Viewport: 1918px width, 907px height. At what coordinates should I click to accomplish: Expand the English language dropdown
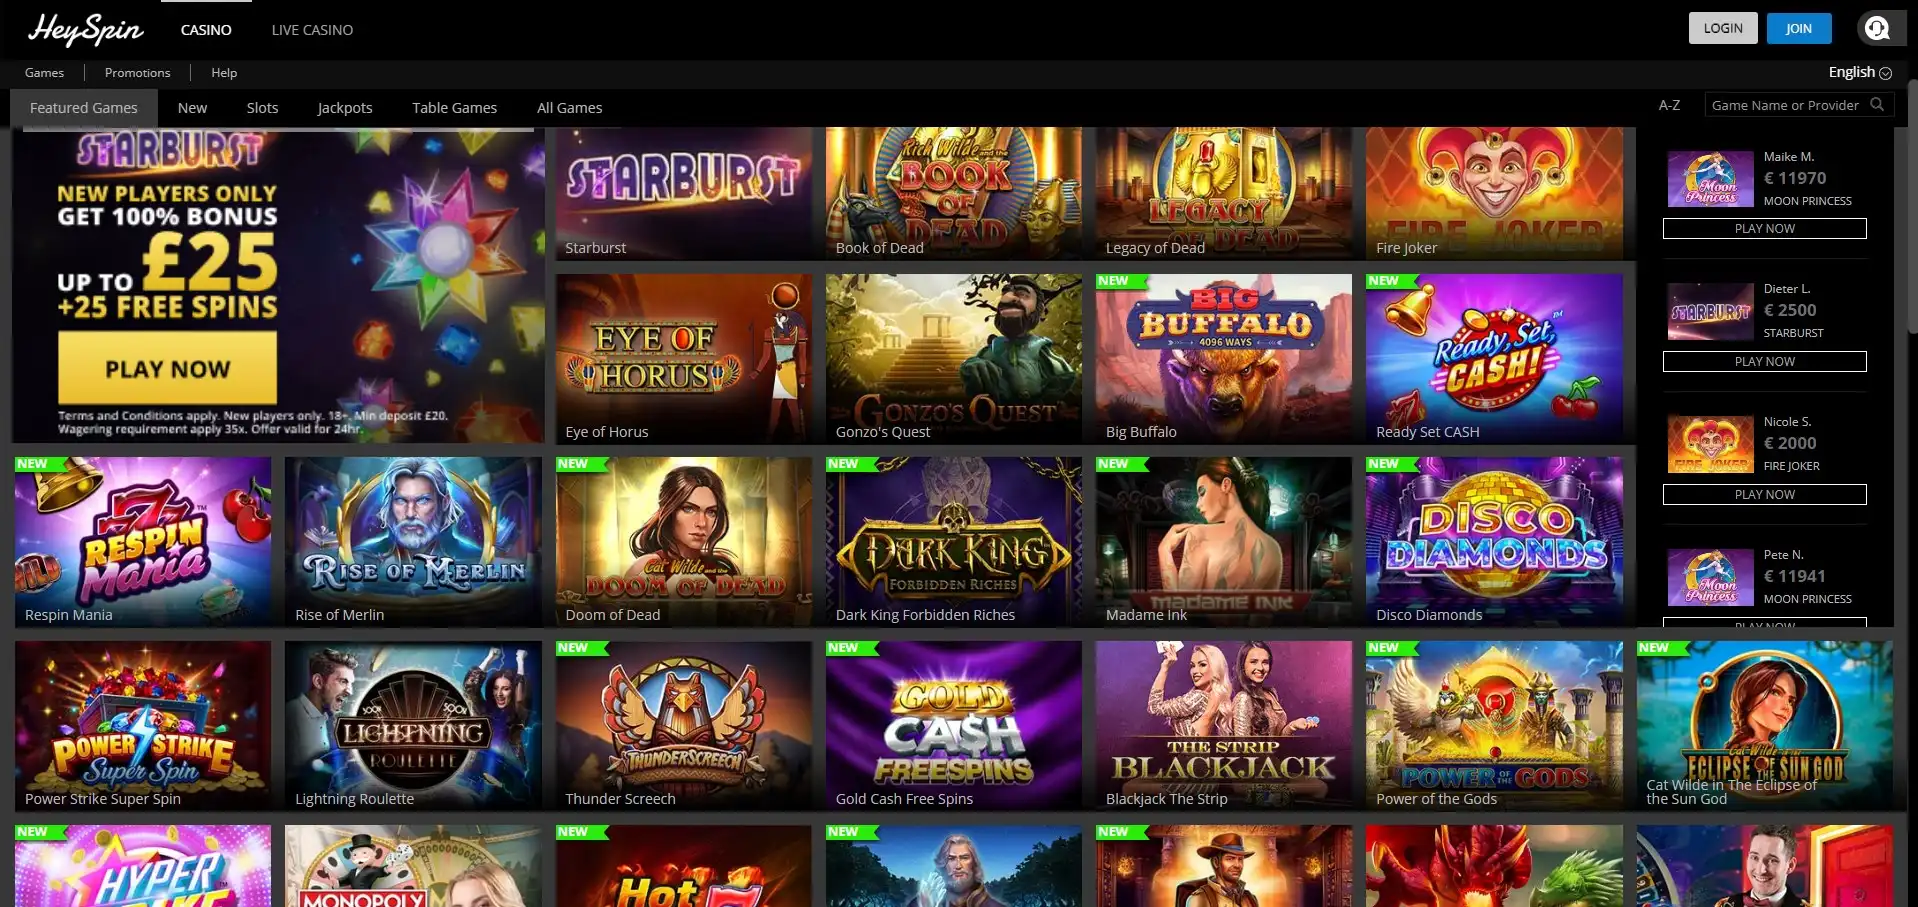pyautogui.click(x=1860, y=72)
